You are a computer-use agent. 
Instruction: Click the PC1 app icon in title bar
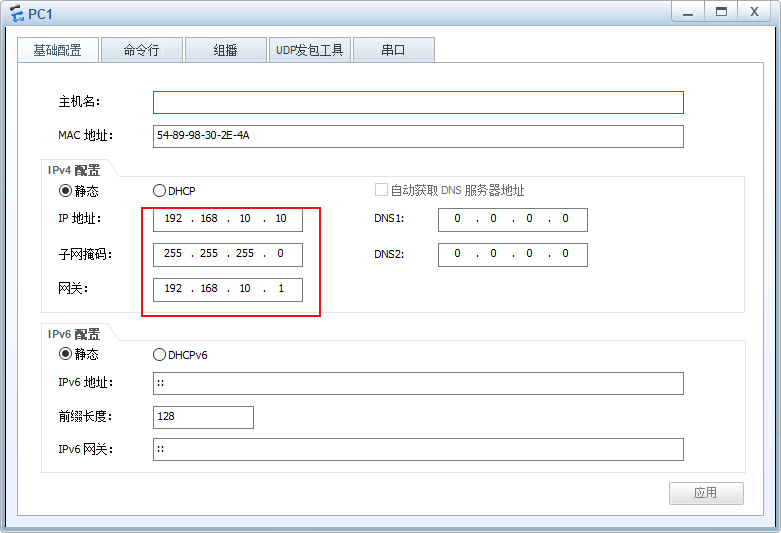point(16,13)
